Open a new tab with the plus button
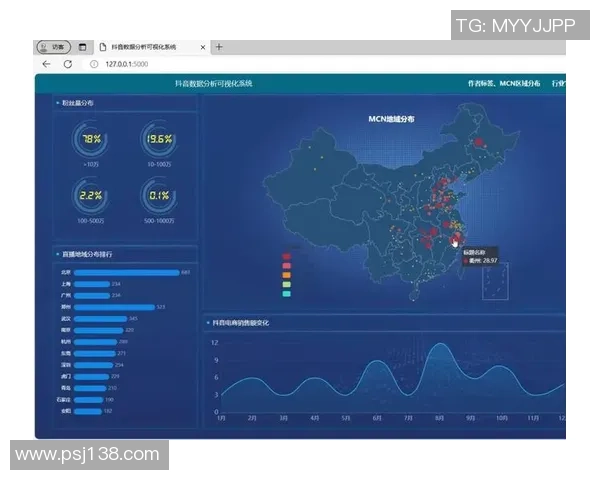 tap(219, 47)
